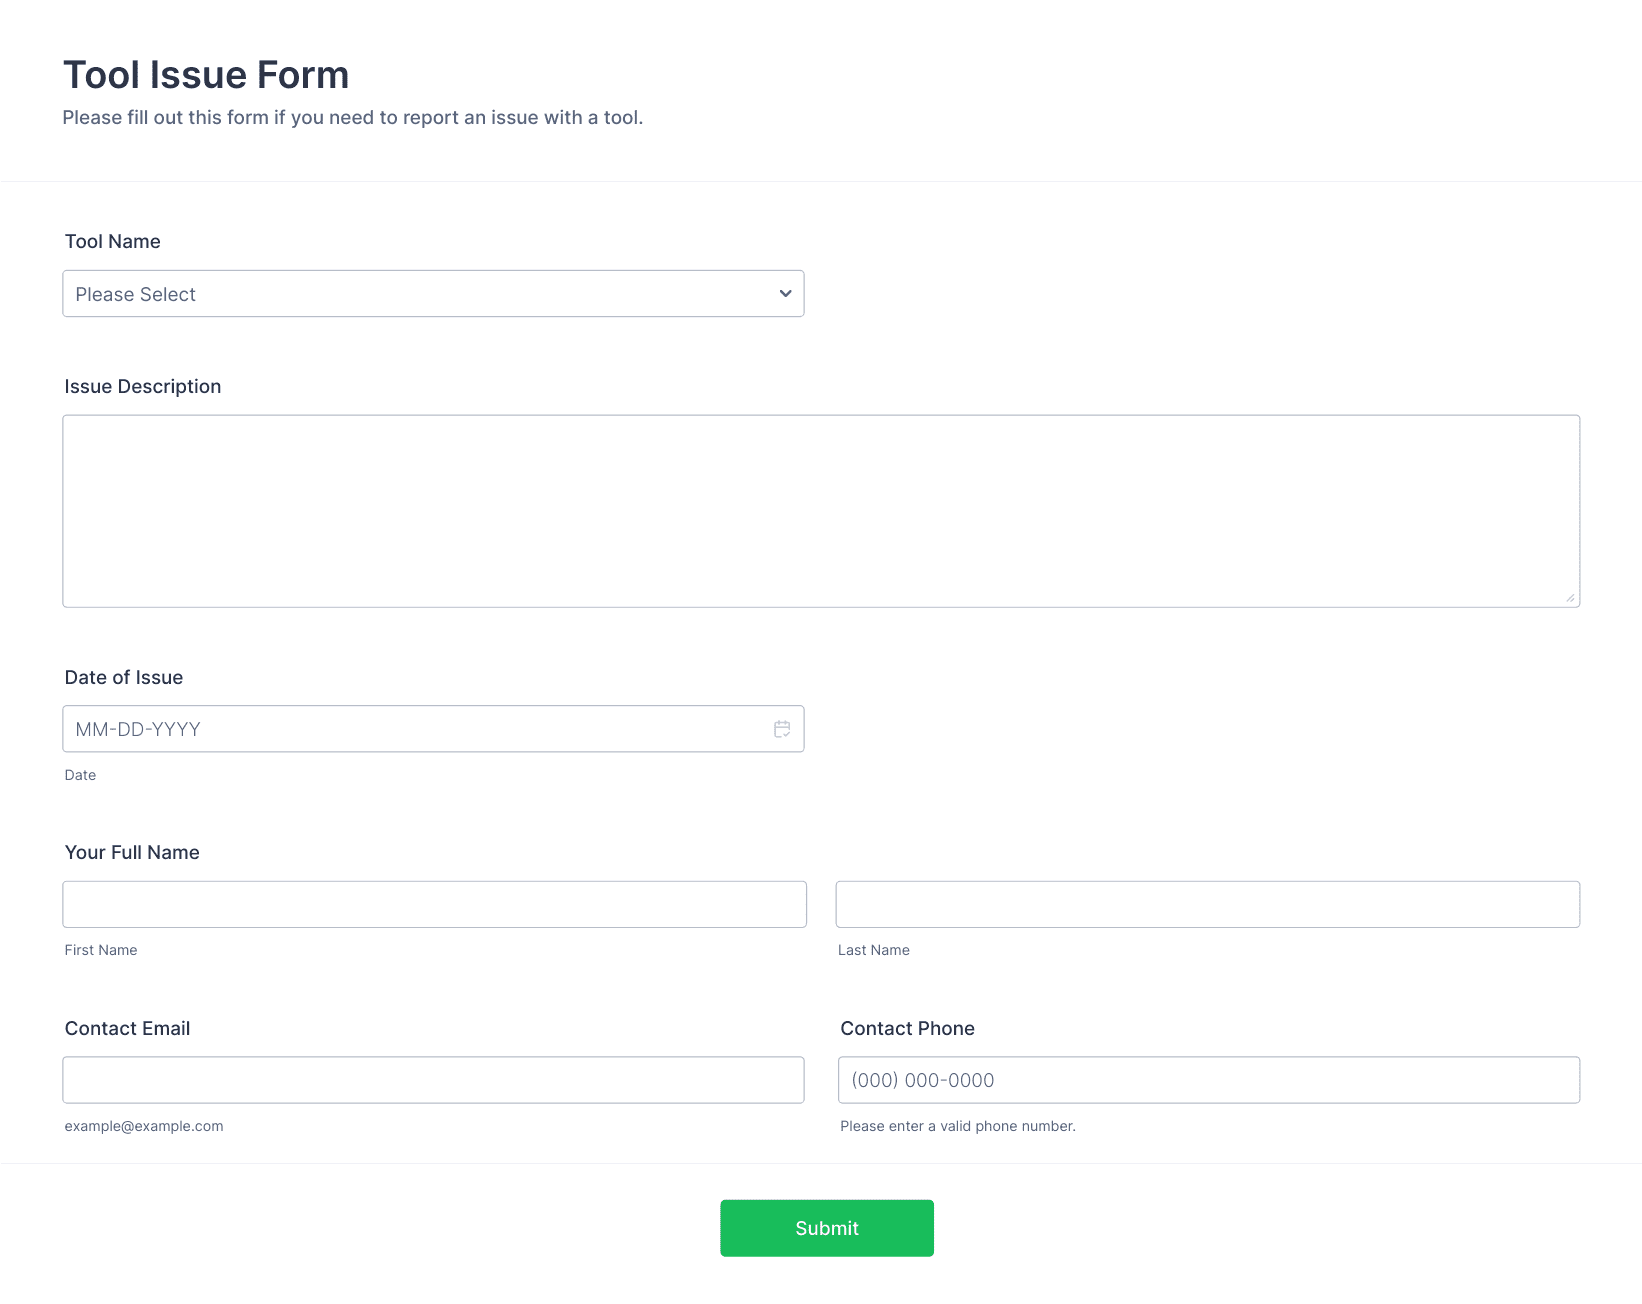
Task: Click the "Tool Name" field label
Action: tap(113, 241)
